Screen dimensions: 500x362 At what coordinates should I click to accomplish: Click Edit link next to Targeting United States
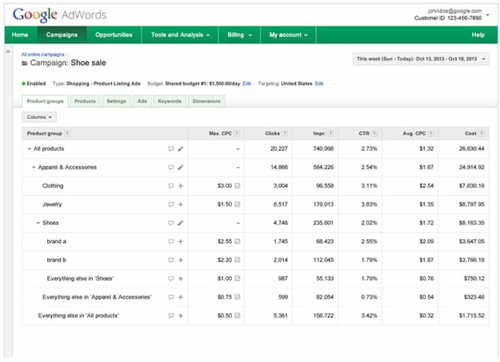(319, 84)
